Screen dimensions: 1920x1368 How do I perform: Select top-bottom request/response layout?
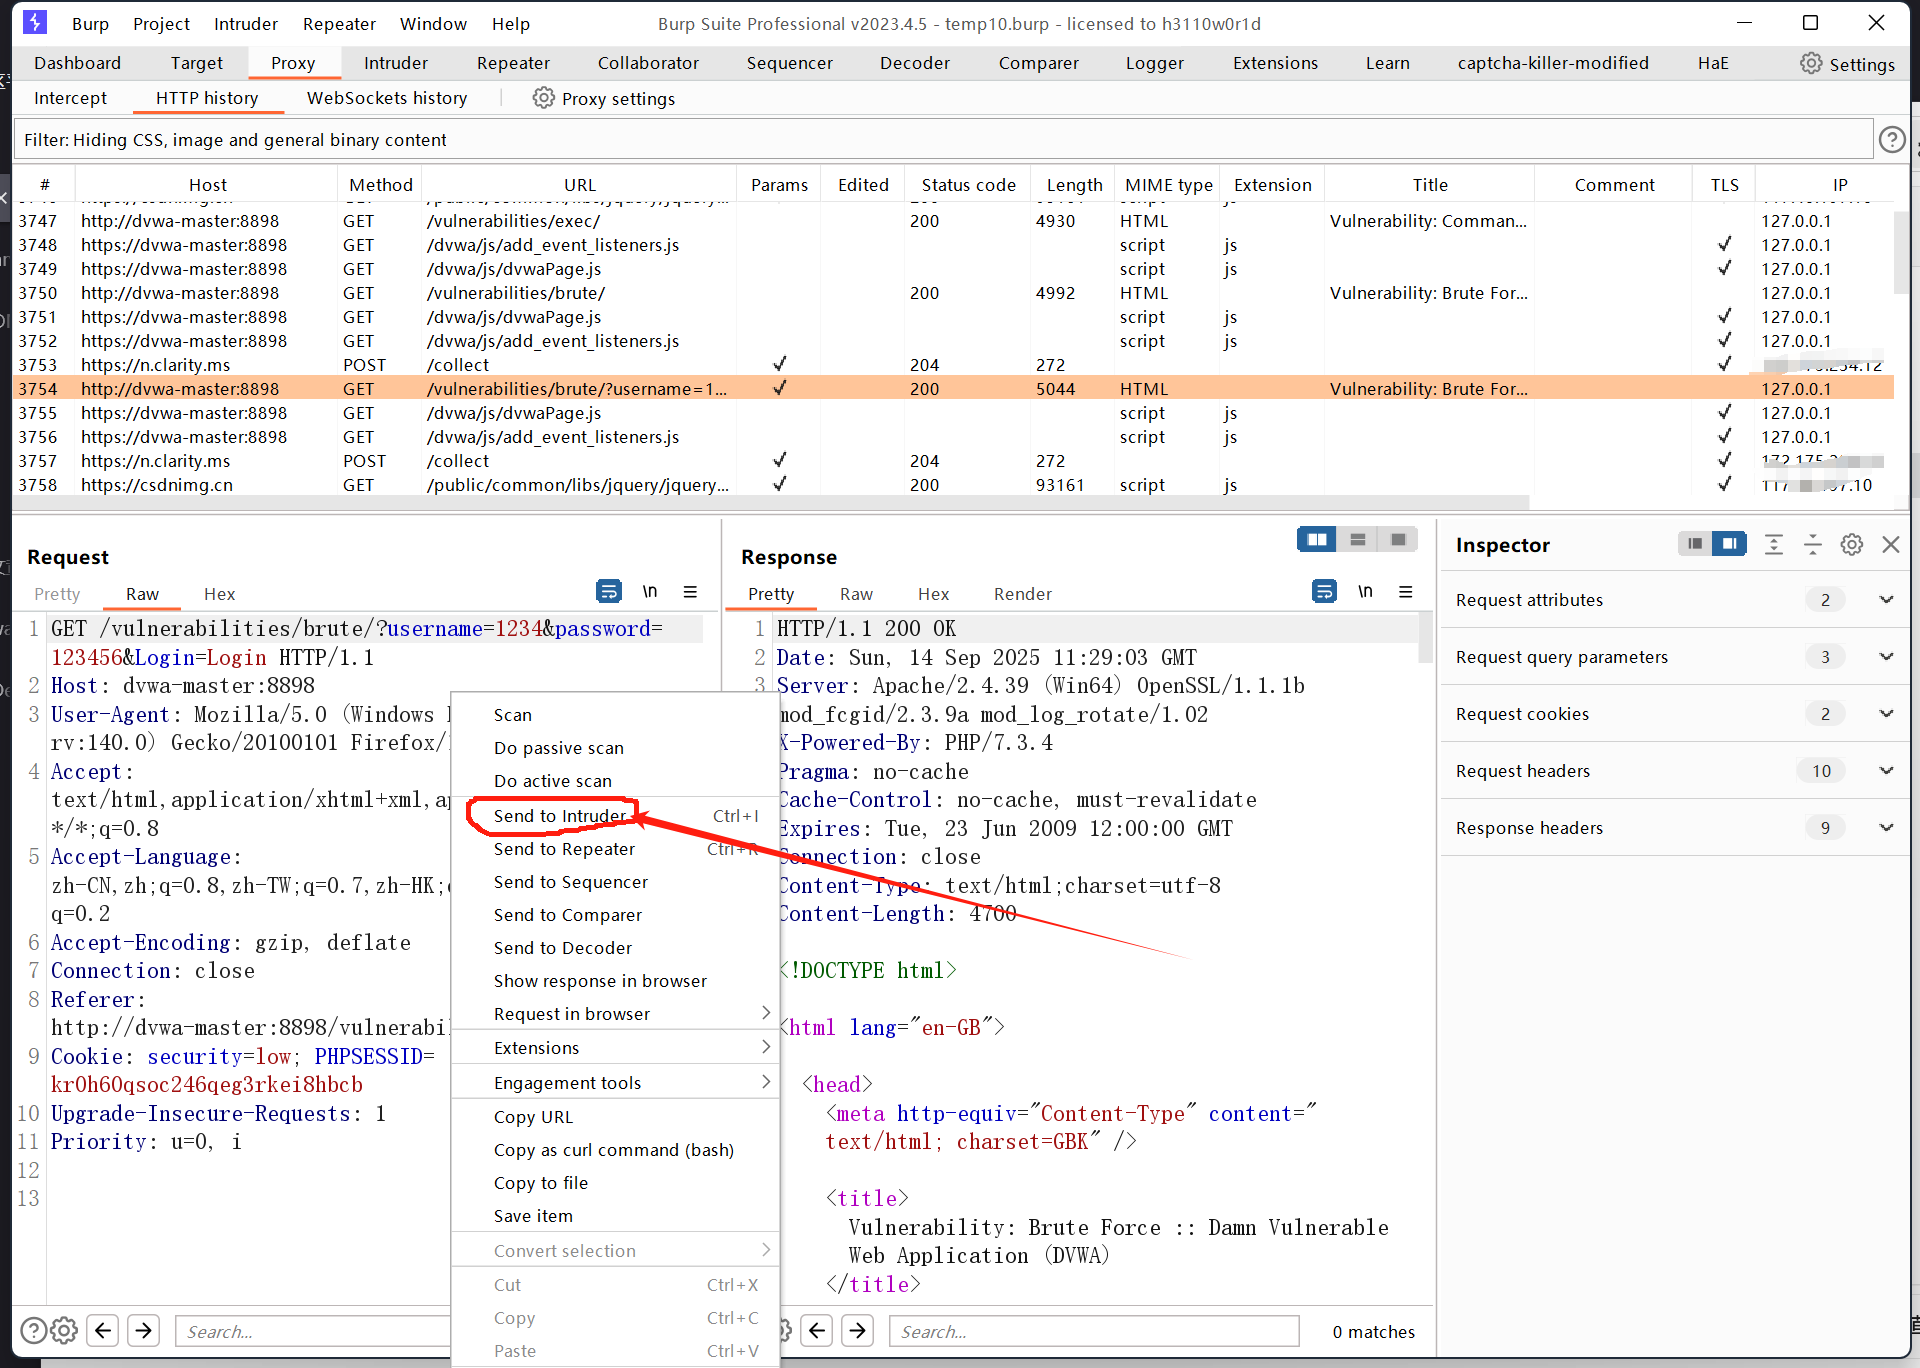point(1358,540)
